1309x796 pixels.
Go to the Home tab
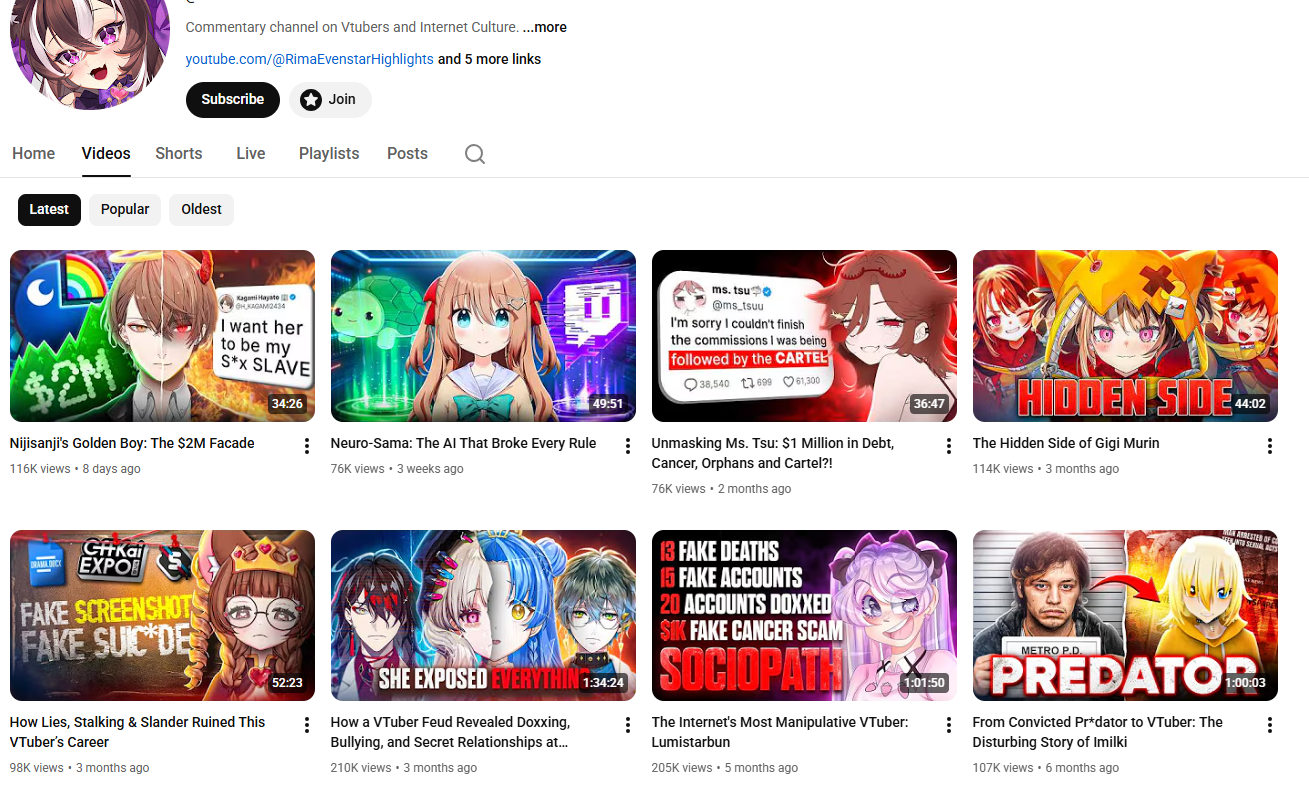tap(33, 153)
